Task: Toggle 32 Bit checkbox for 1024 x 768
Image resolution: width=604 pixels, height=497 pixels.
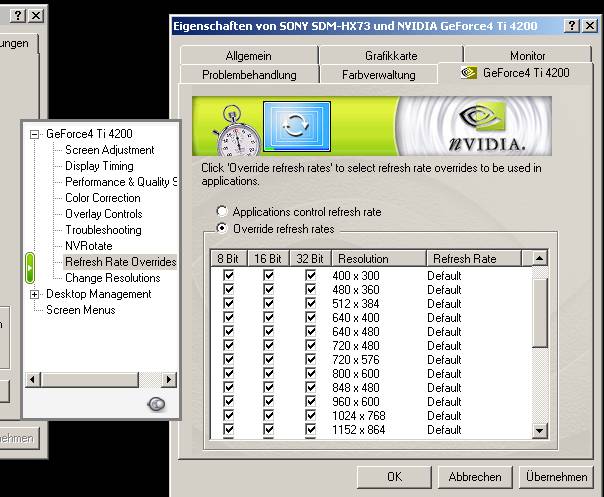Action: [x=310, y=415]
